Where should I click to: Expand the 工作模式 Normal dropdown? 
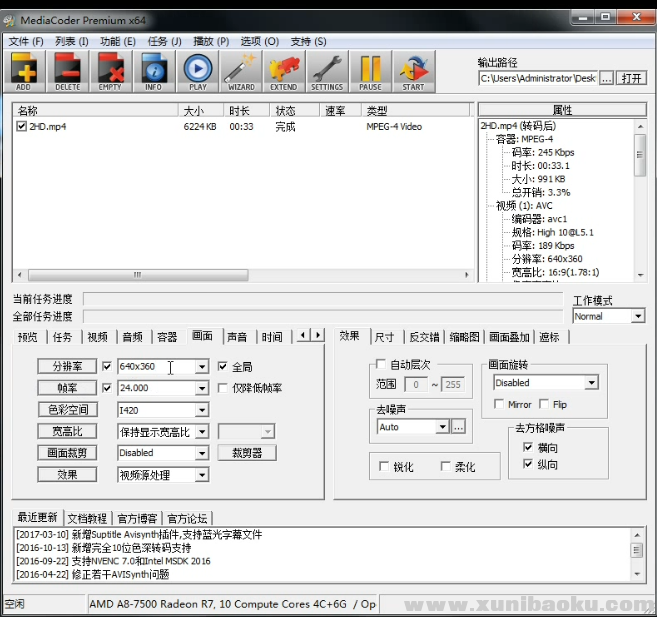coord(637,316)
